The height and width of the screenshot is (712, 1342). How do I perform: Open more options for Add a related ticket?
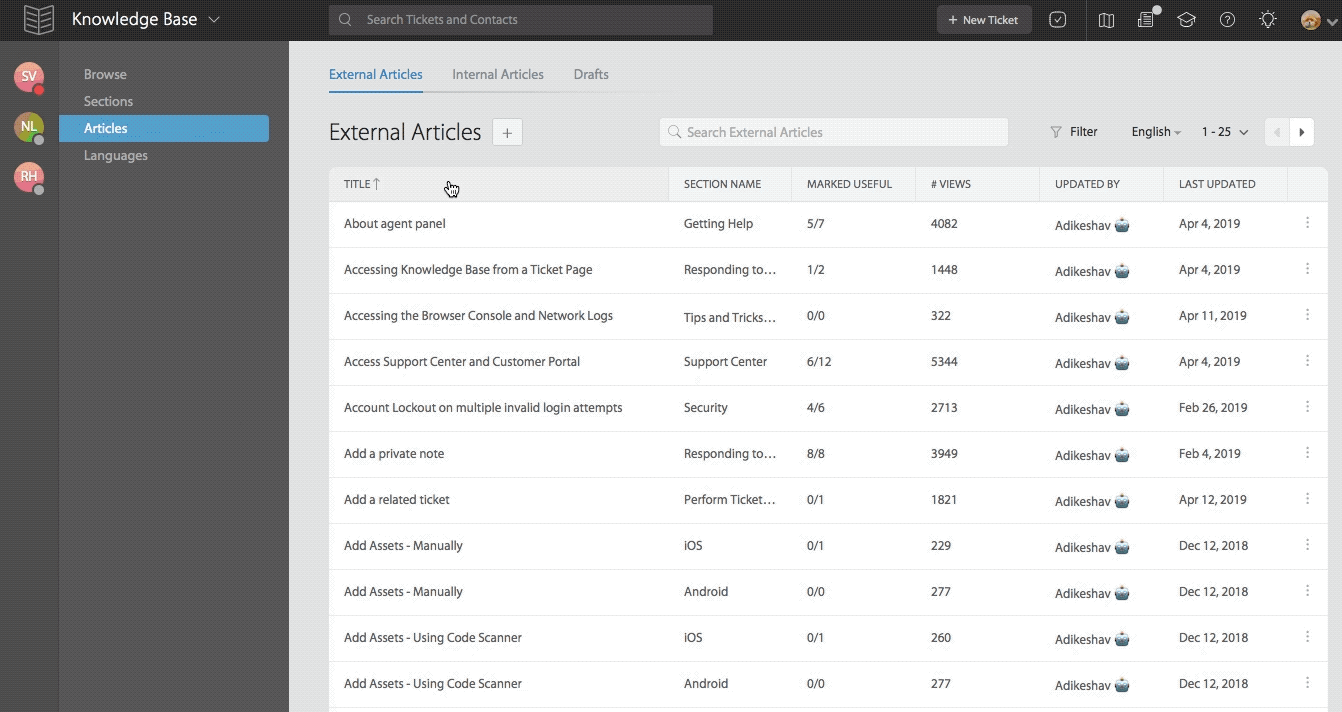tap(1307, 499)
